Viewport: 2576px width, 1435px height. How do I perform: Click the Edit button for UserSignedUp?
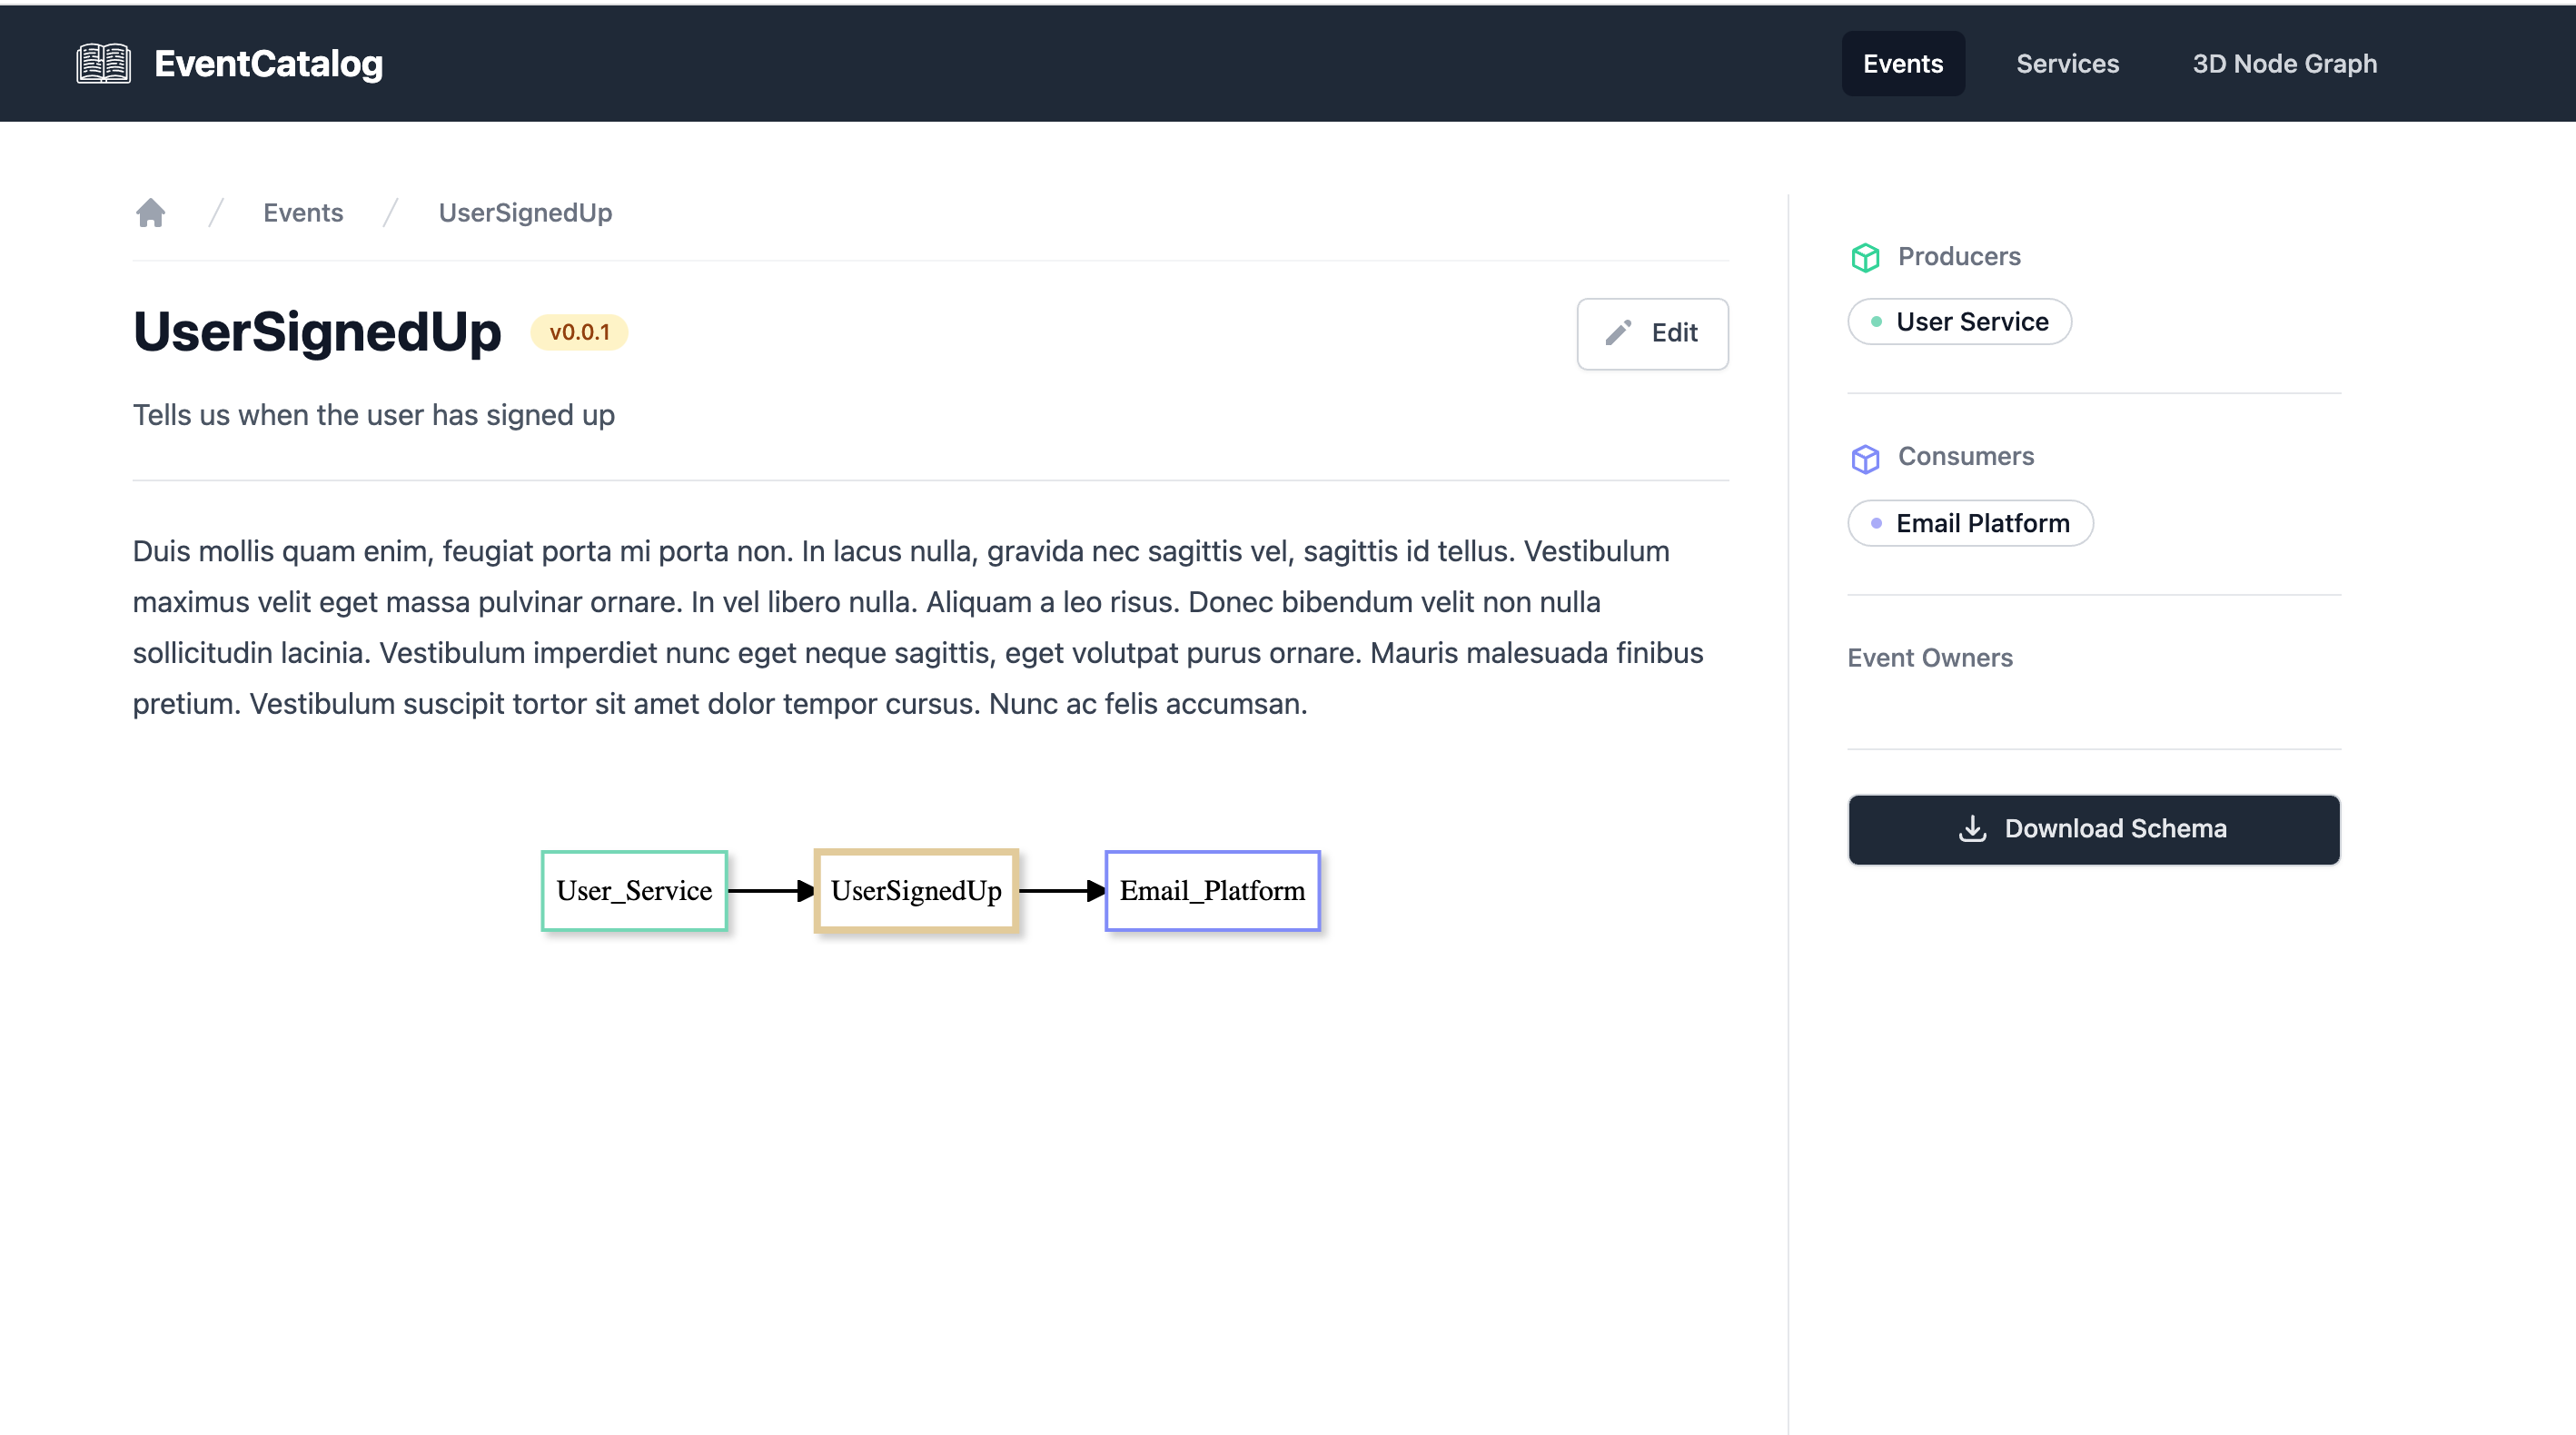1652,334
